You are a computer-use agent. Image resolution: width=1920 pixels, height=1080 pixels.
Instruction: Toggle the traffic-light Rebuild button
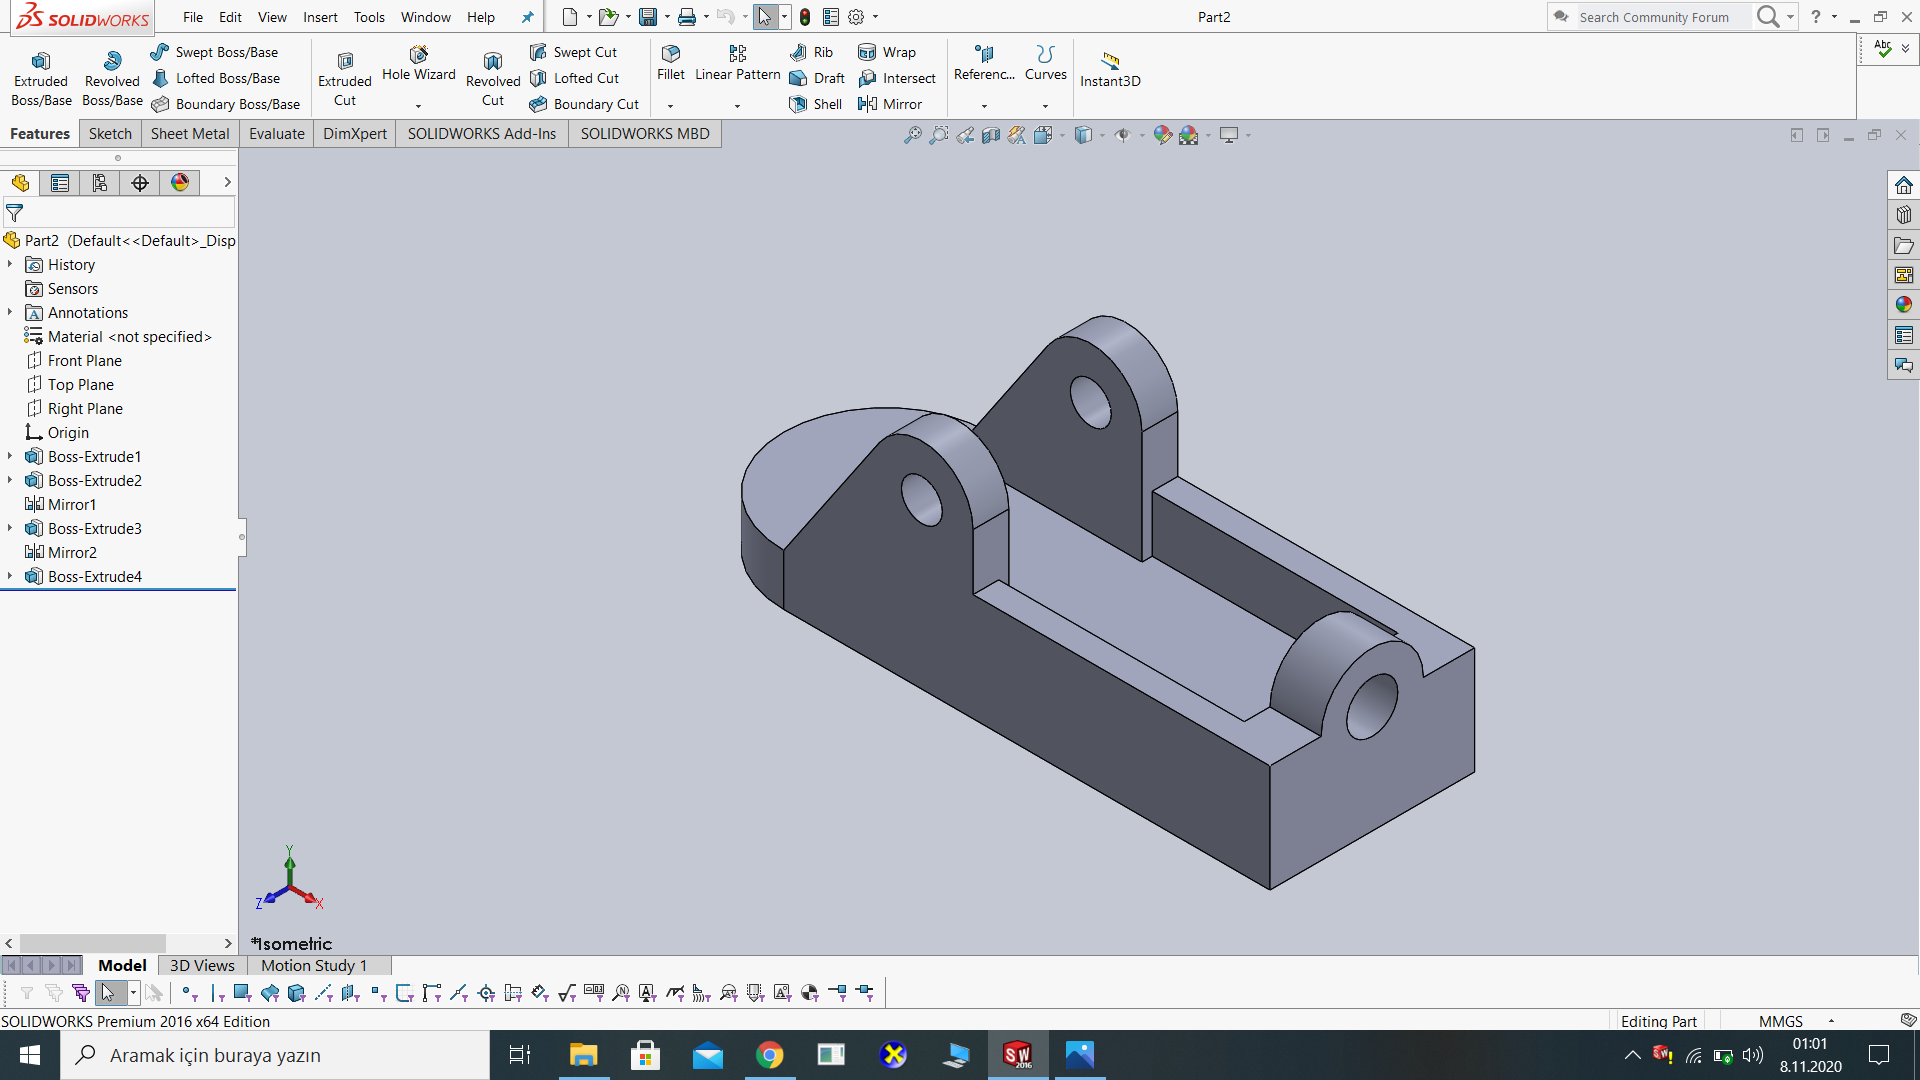pos(805,17)
